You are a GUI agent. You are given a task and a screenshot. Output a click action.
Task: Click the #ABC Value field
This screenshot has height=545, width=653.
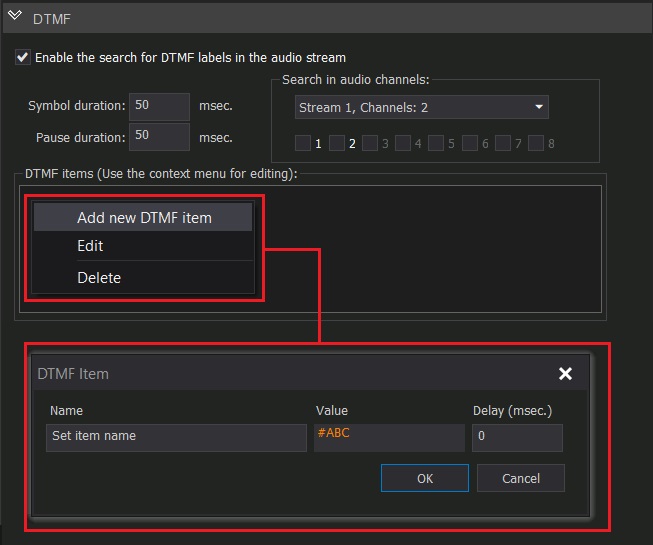coord(389,438)
